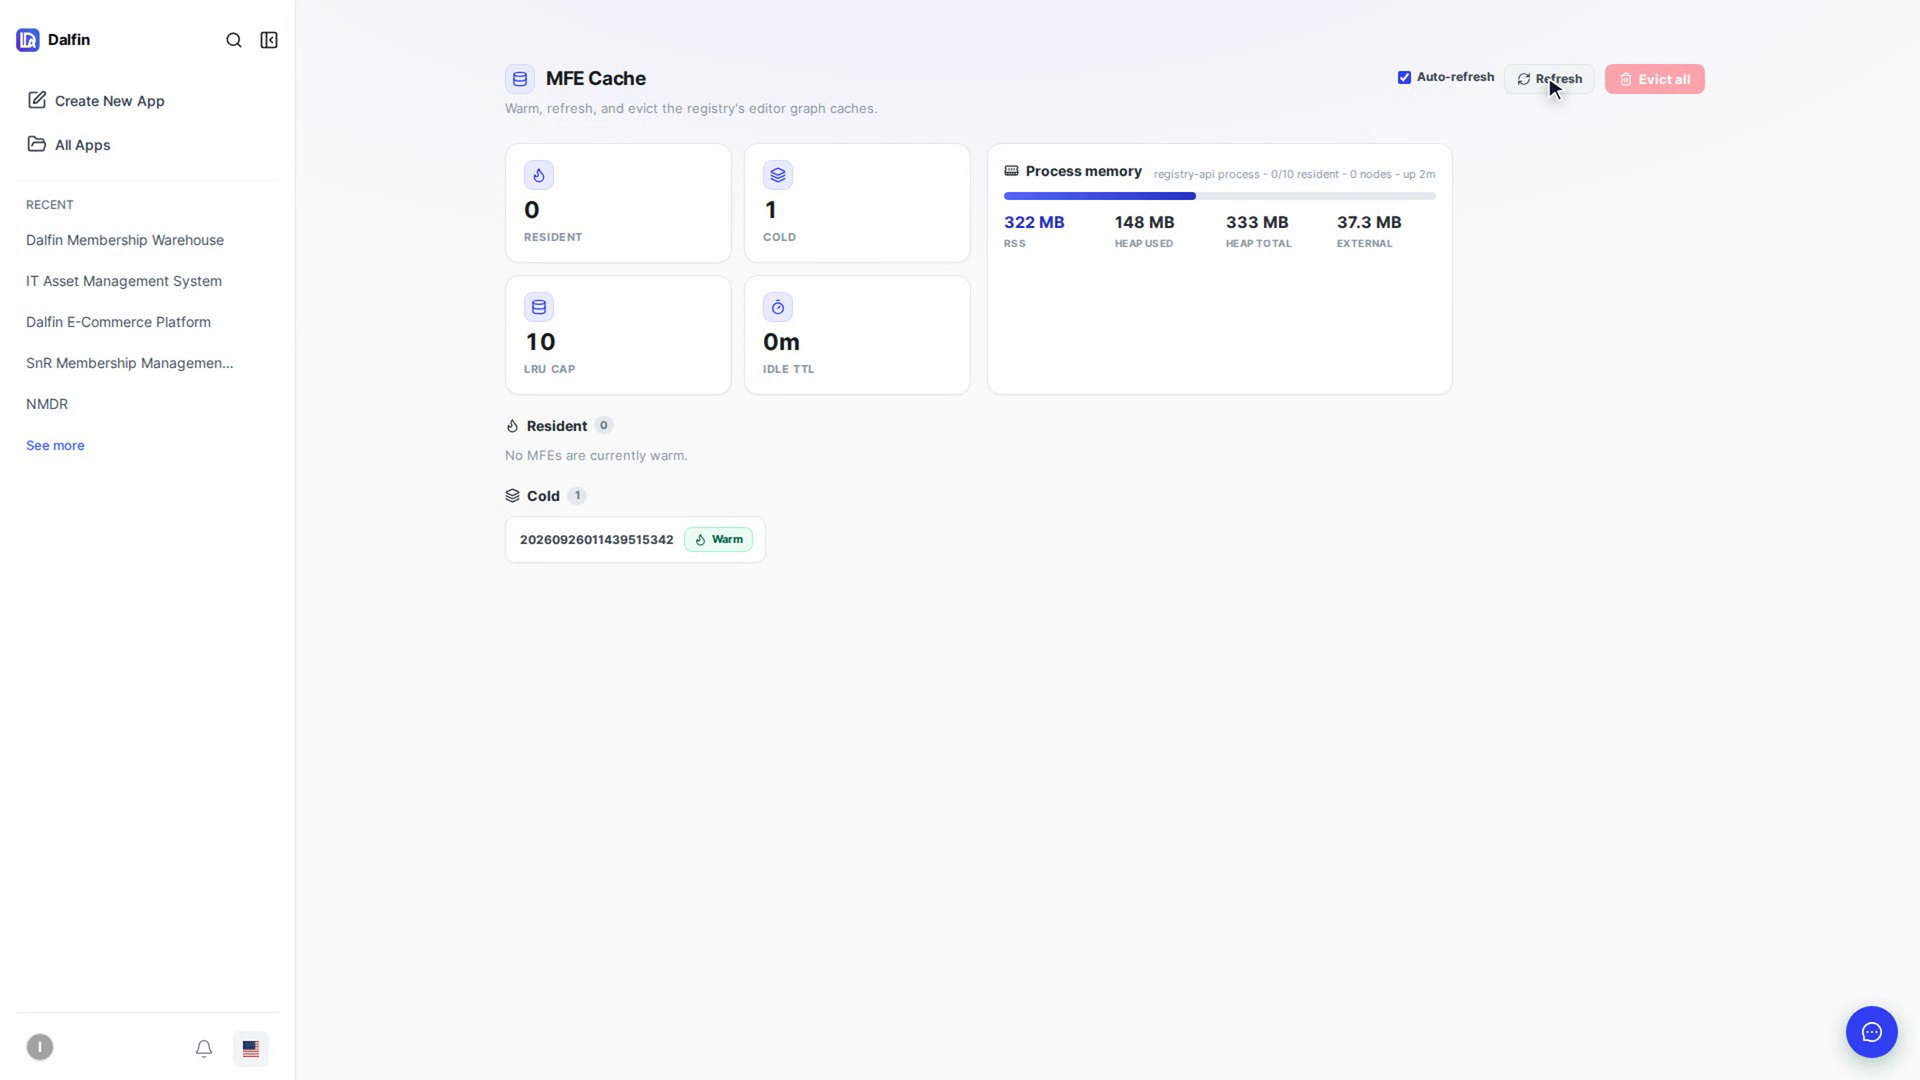Click the Resident flame card icon
The height and width of the screenshot is (1080, 1920).
tap(539, 175)
